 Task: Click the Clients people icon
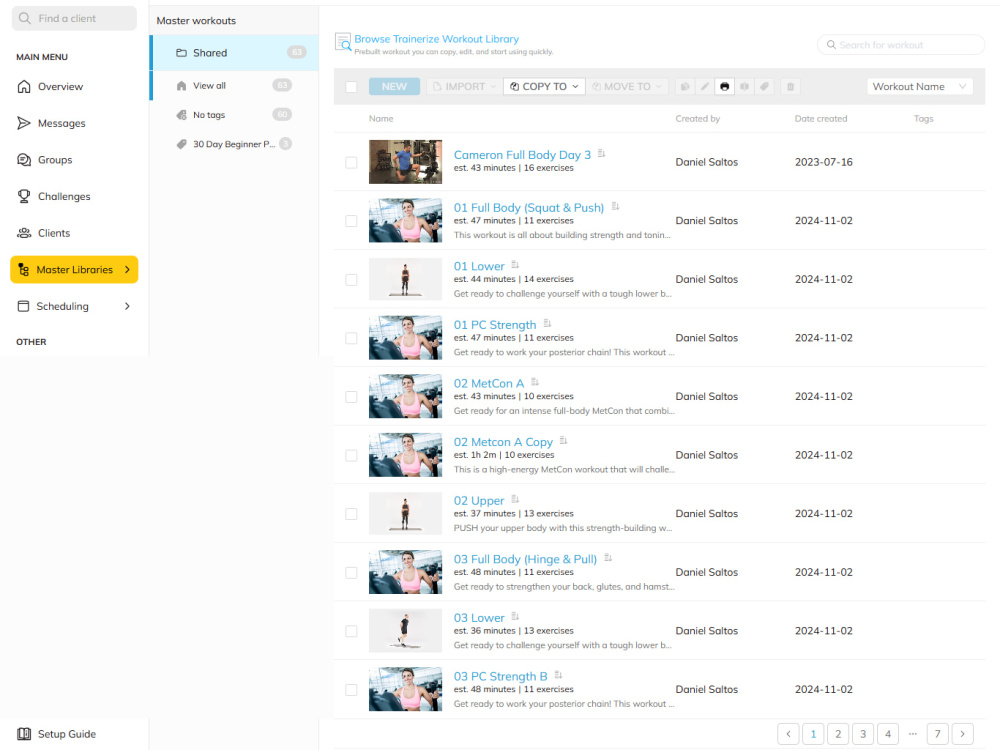point(24,233)
